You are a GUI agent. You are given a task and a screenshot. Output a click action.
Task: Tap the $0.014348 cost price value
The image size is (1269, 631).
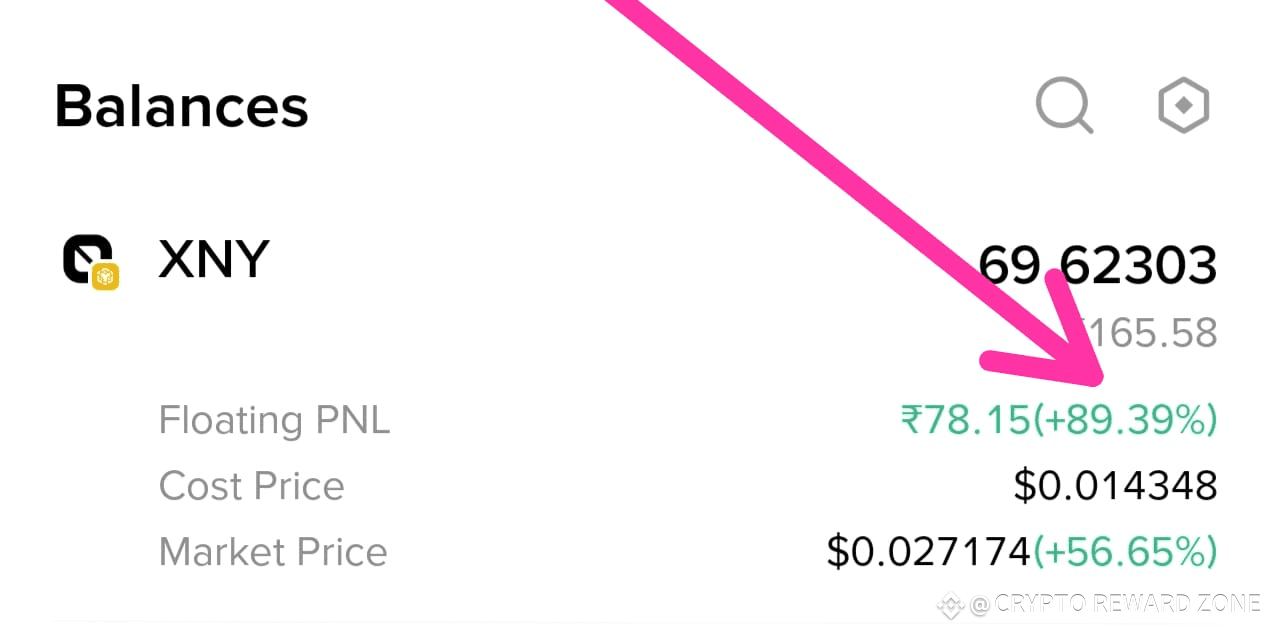(1115, 486)
